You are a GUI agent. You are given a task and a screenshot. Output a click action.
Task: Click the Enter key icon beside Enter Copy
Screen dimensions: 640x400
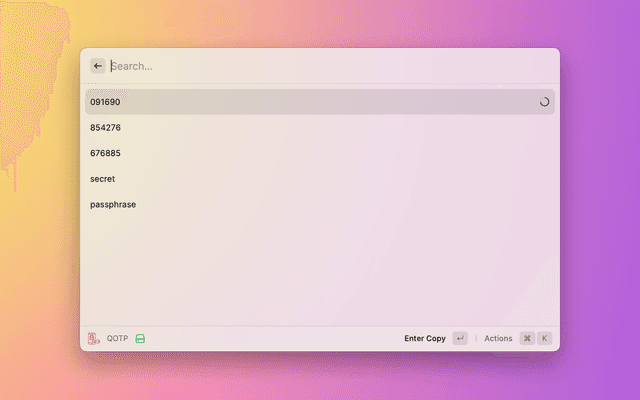tap(460, 339)
